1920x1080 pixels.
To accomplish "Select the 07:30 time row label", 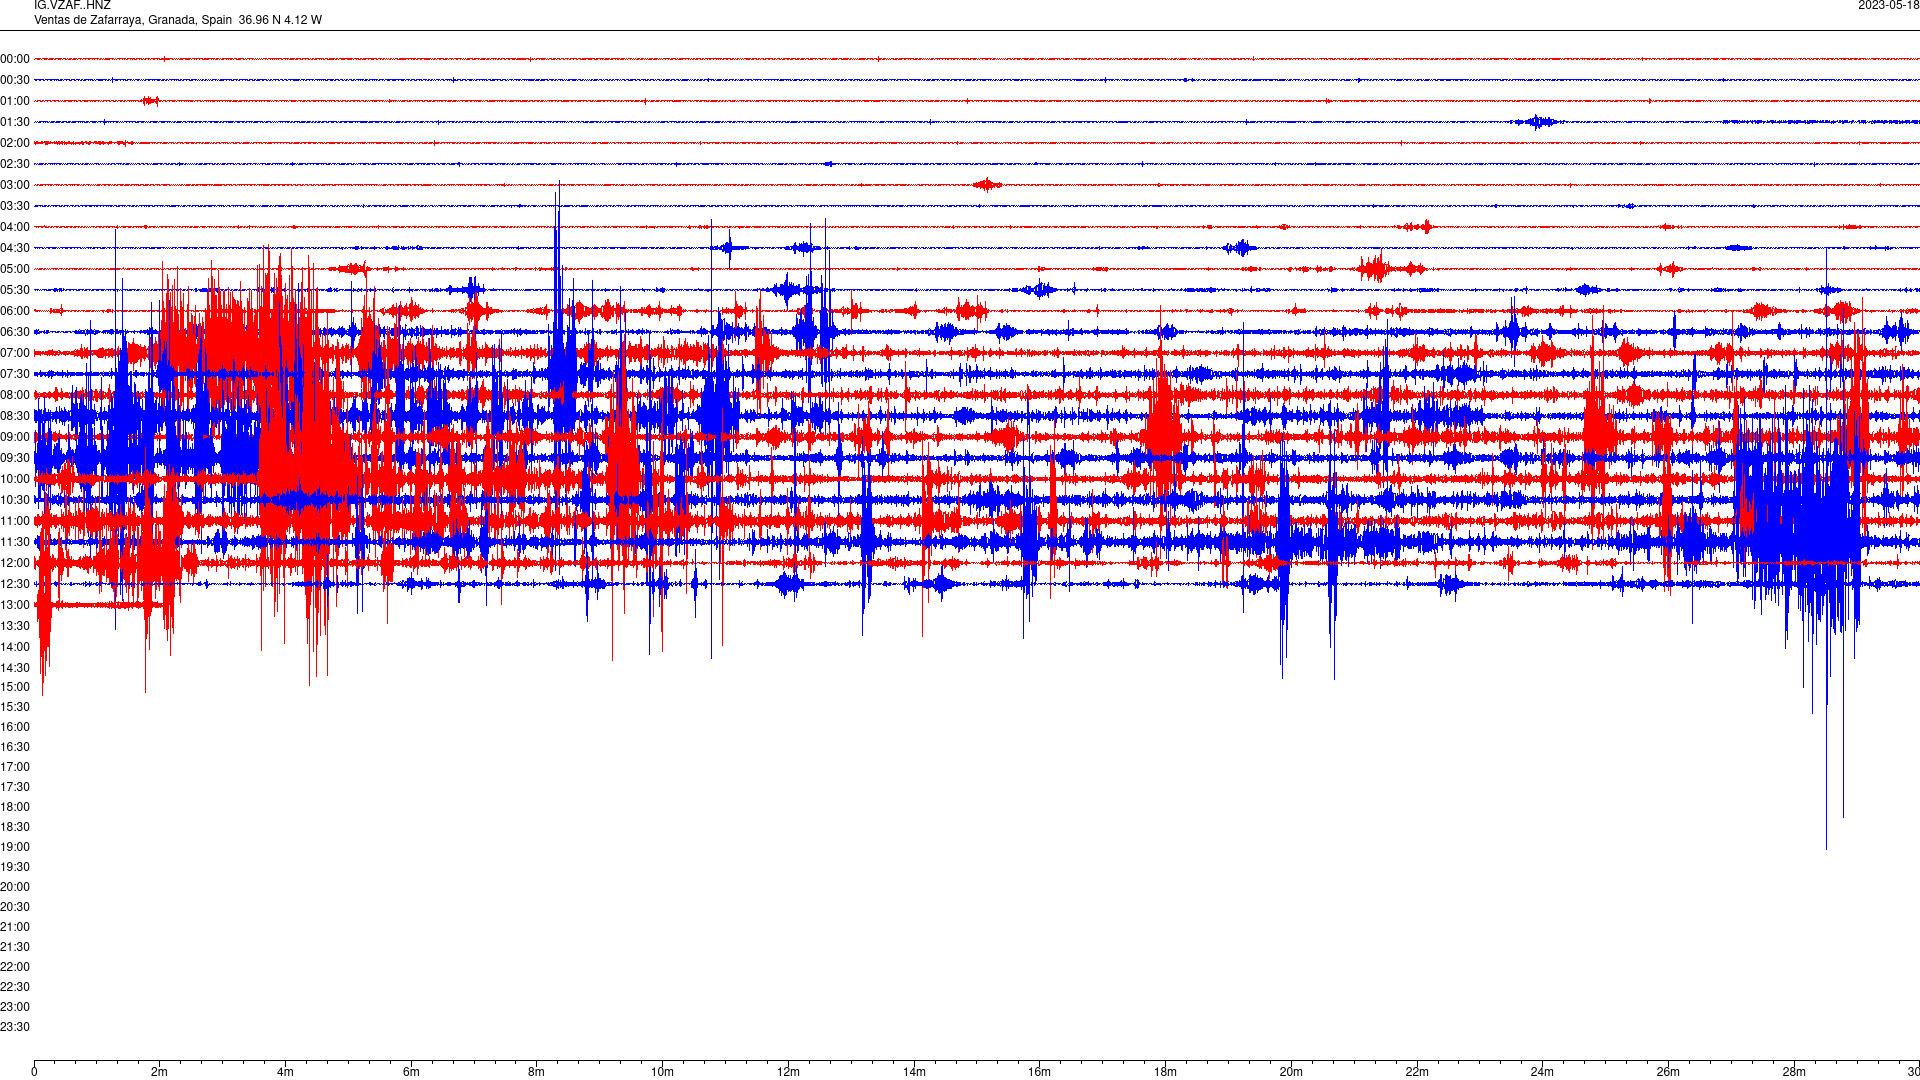I will pos(15,374).
